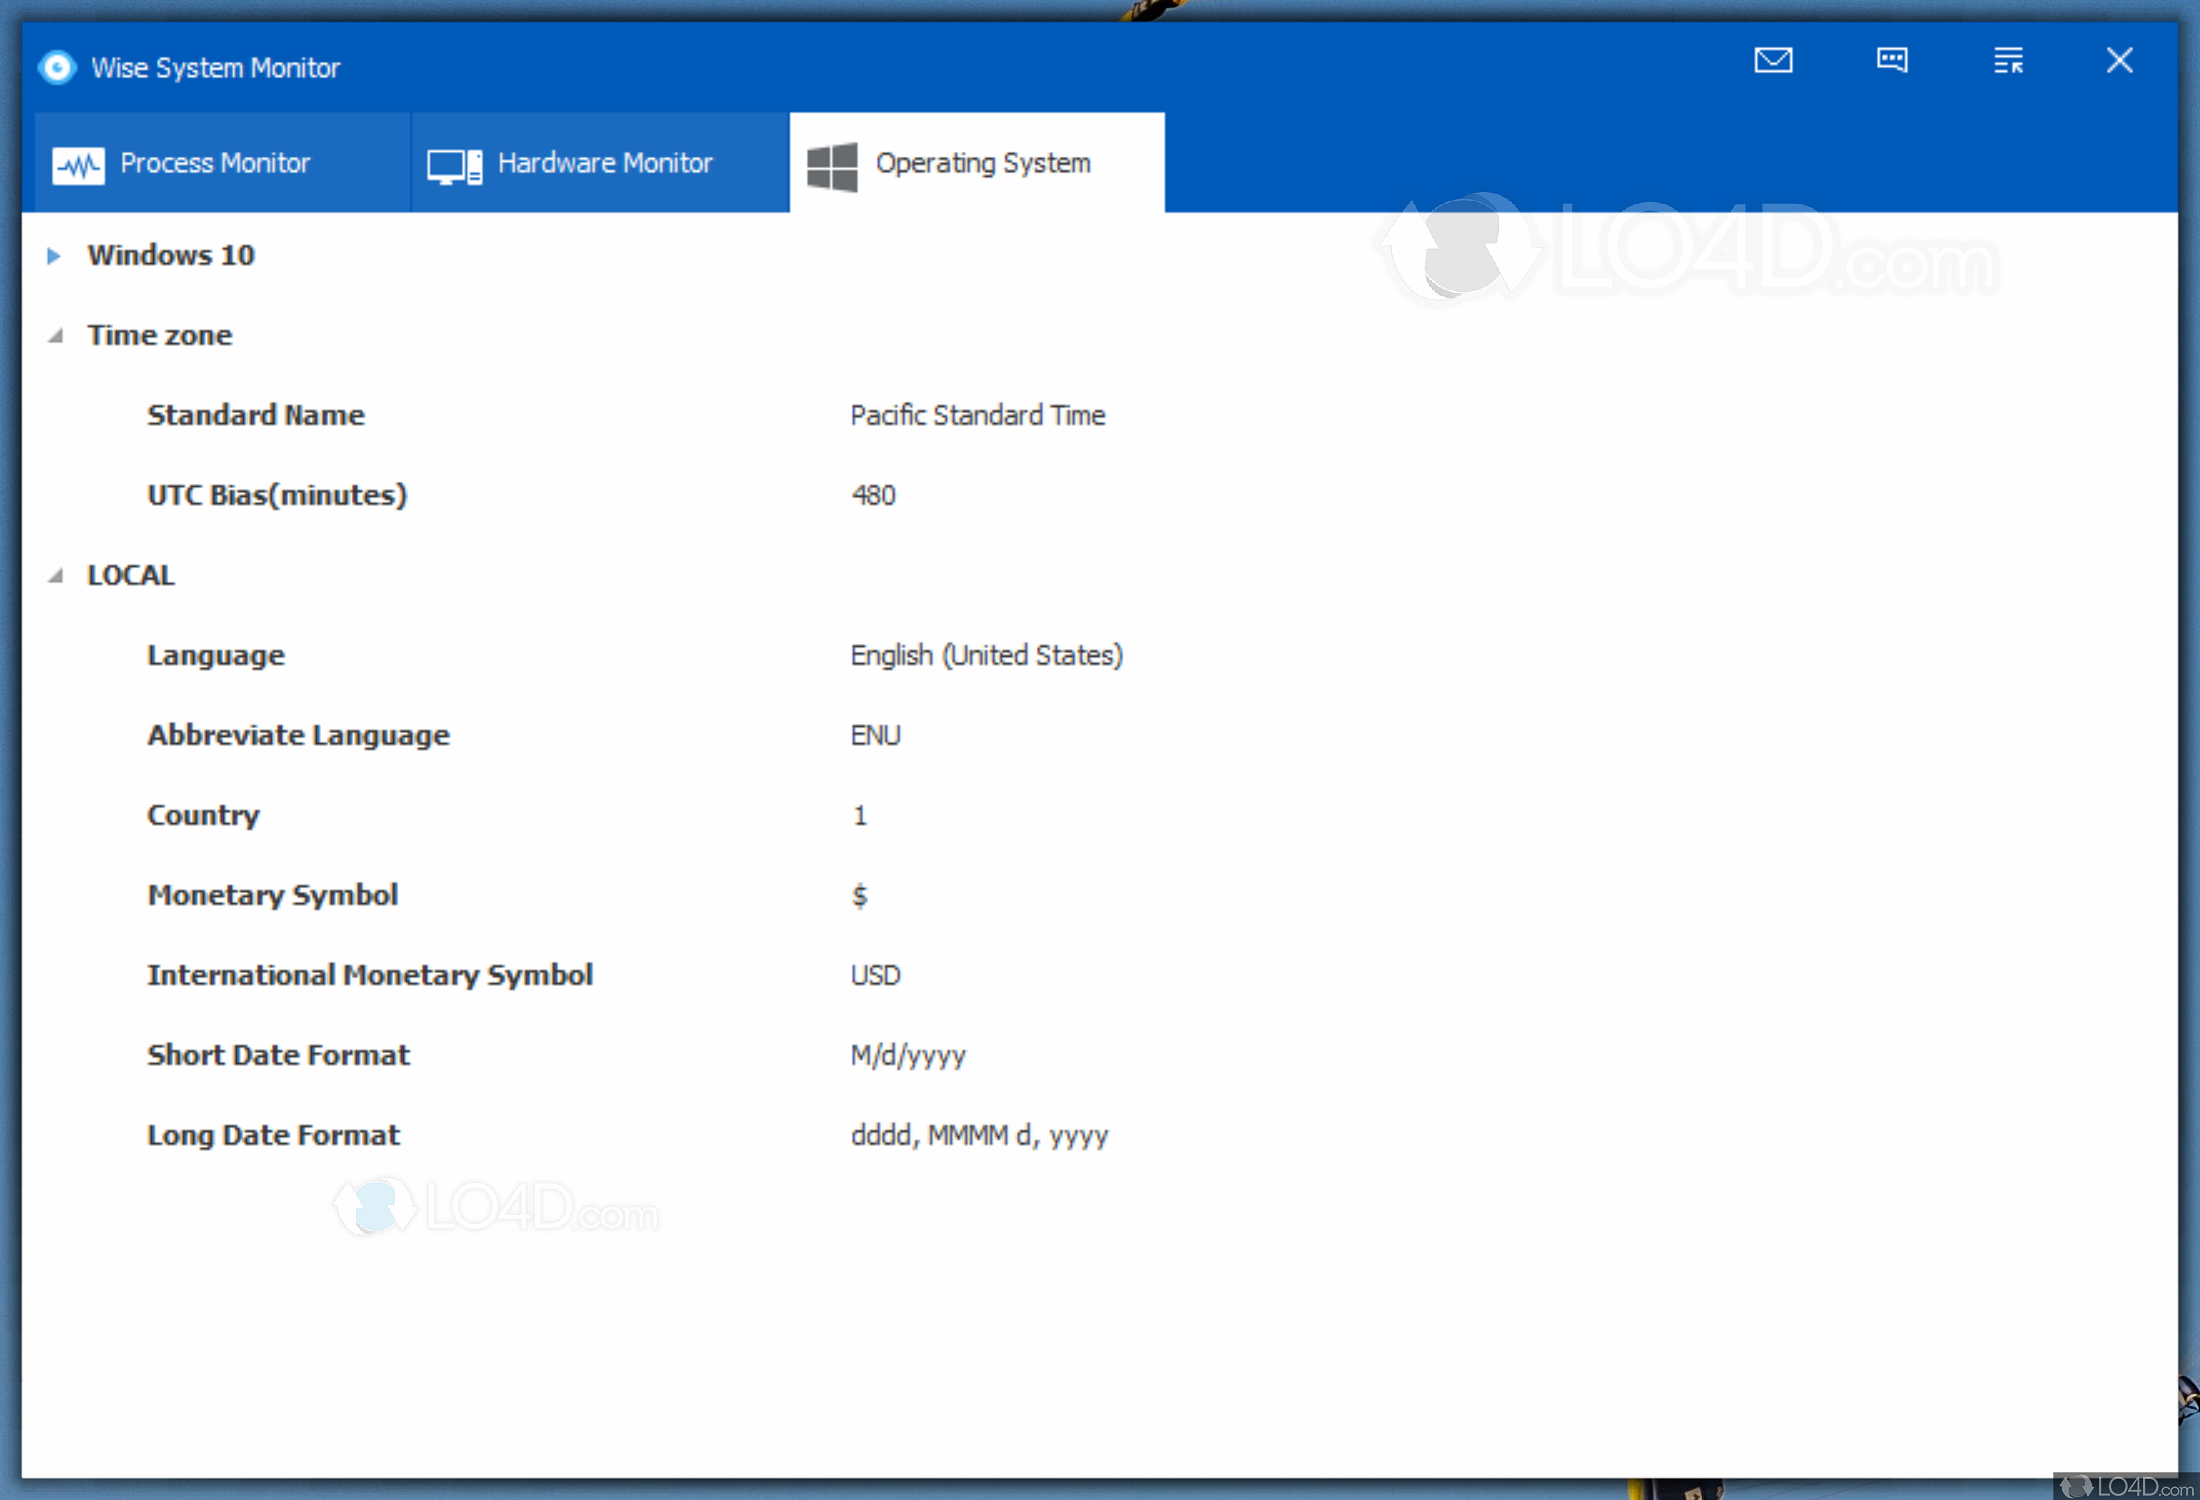This screenshot has width=2200, height=1500.
Task: Select the UTC Bias(minutes) row
Action: pyautogui.click(x=277, y=495)
